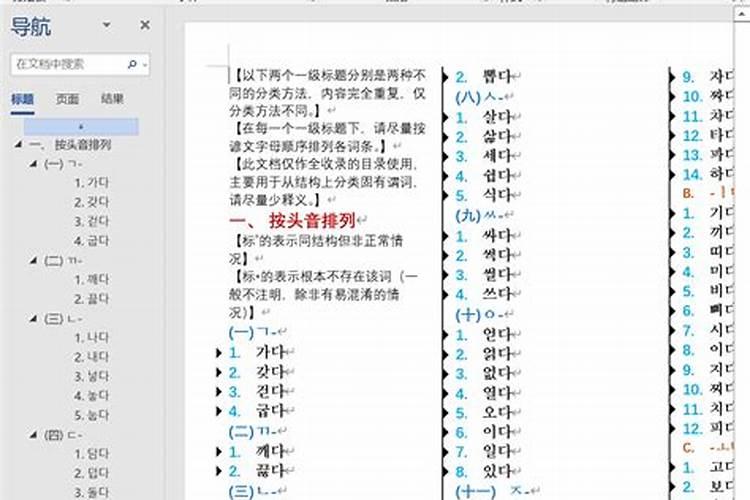Click entry 3. 없다 in document
This screenshot has height=500, width=750.
[x=484, y=373]
